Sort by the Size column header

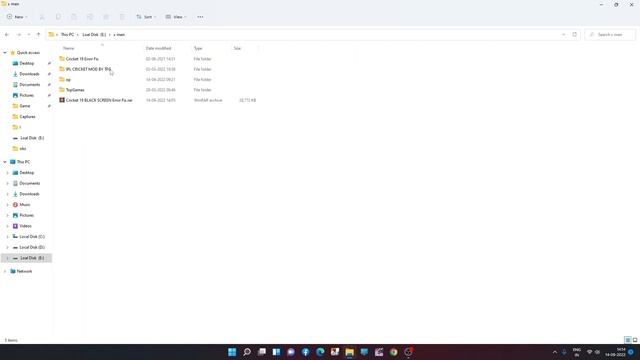tap(237, 48)
